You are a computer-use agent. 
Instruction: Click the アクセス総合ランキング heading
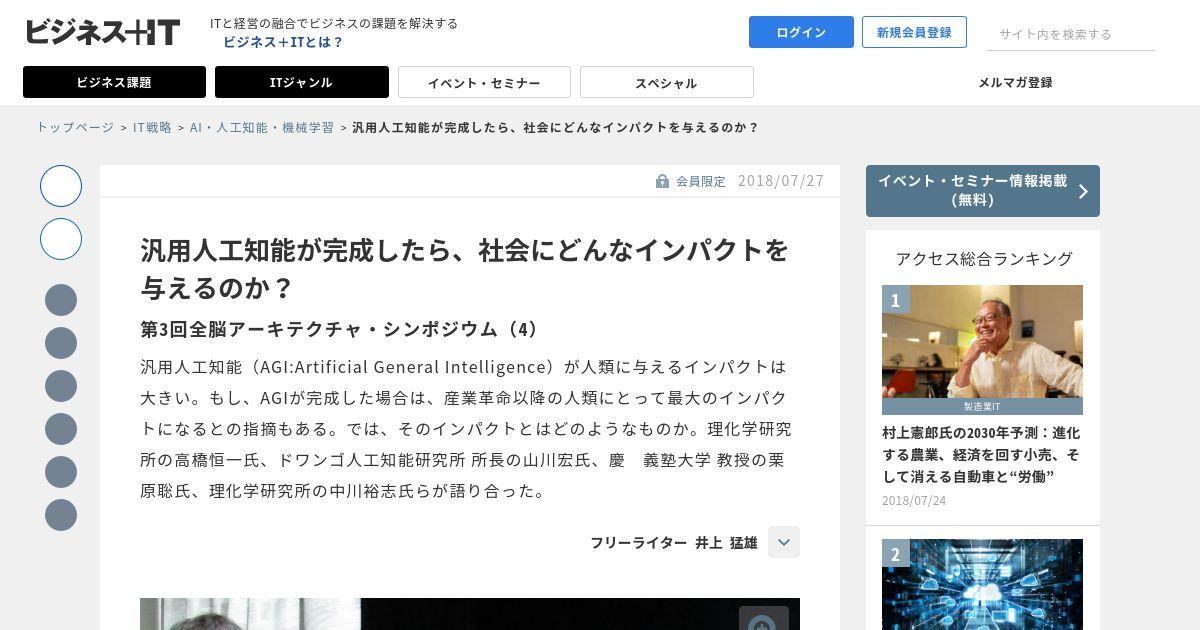click(x=984, y=258)
